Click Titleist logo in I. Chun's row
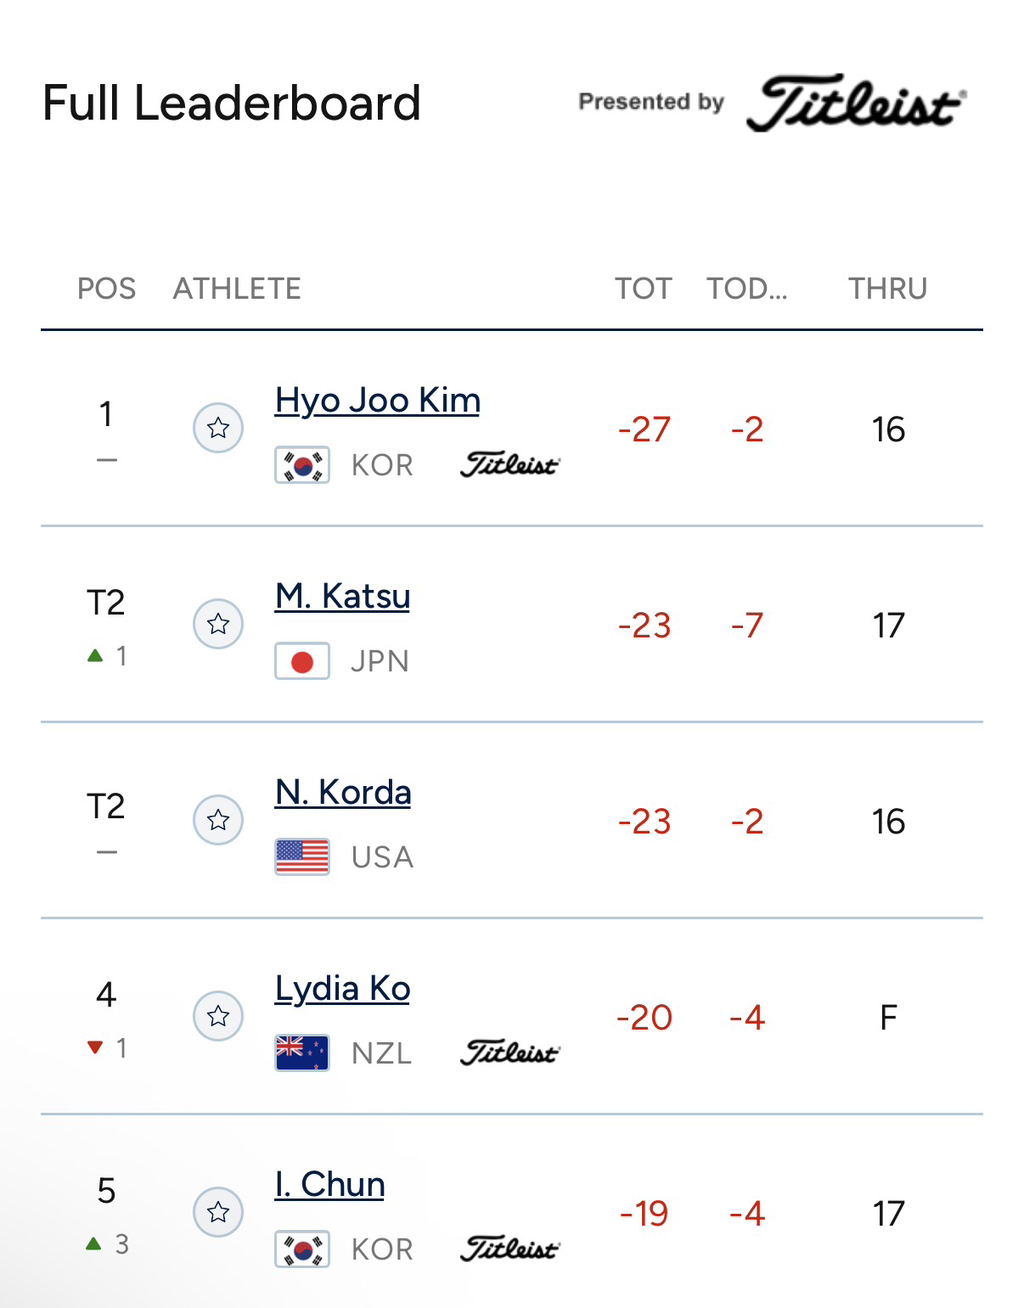The width and height of the screenshot is (1024, 1308). coord(510,1249)
